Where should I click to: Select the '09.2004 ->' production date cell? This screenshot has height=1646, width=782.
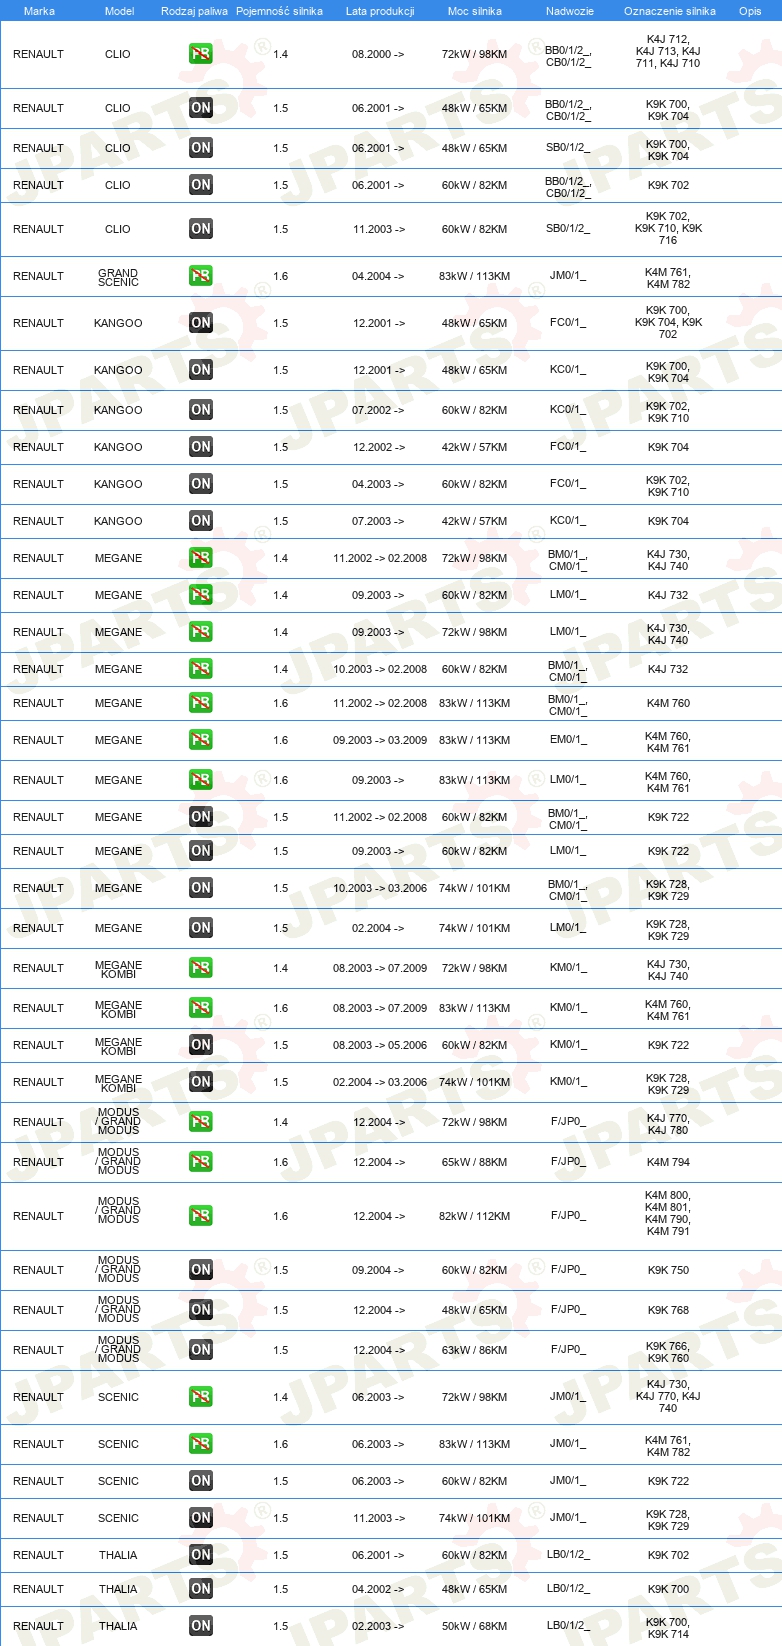378,1270
